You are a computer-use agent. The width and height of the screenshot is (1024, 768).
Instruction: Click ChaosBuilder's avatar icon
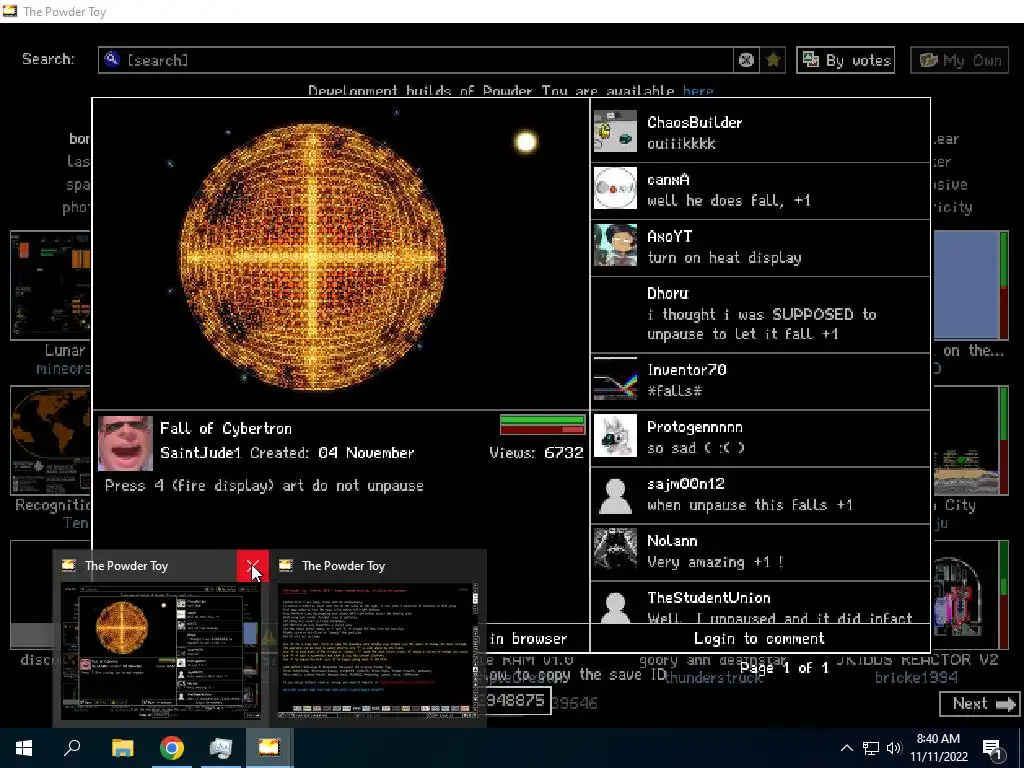(615, 132)
